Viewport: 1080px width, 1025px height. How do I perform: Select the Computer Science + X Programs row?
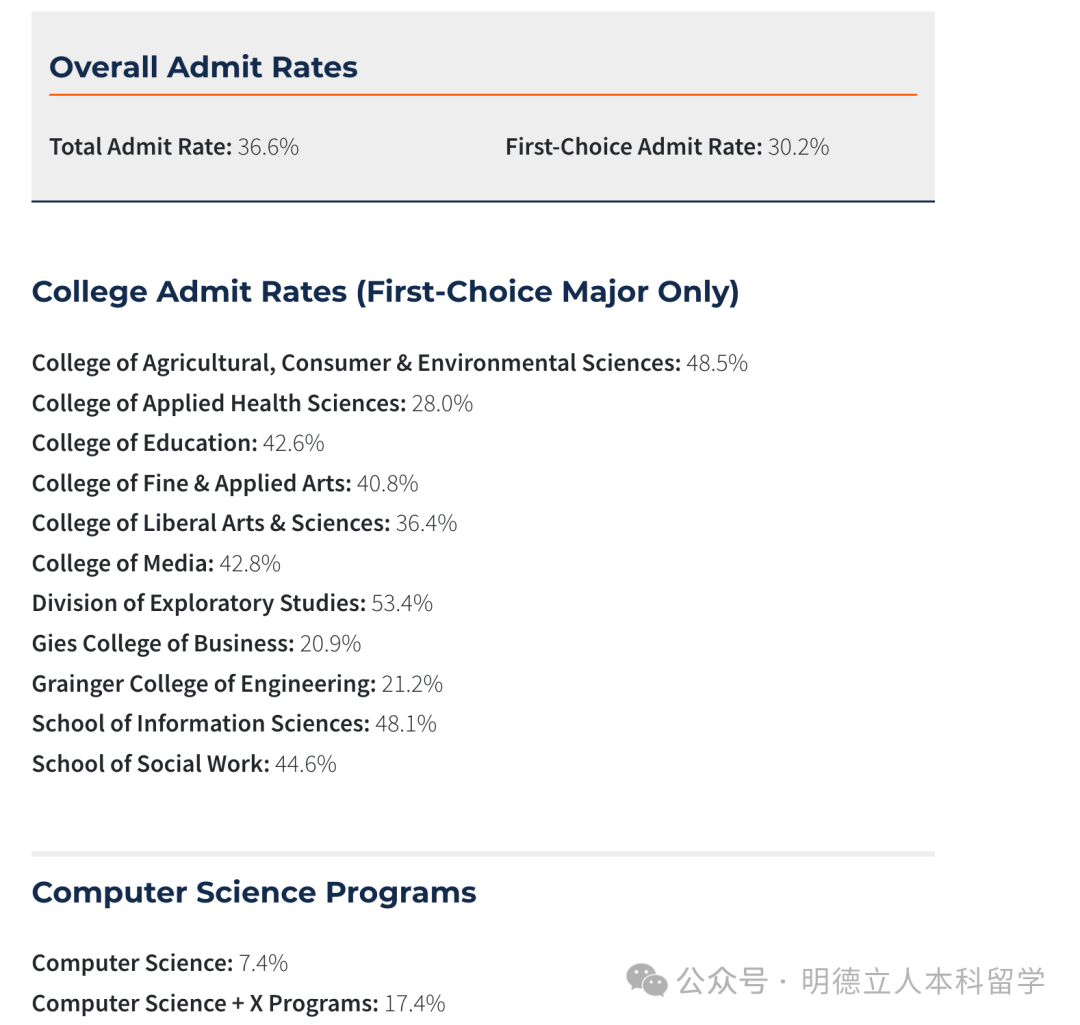click(238, 1003)
